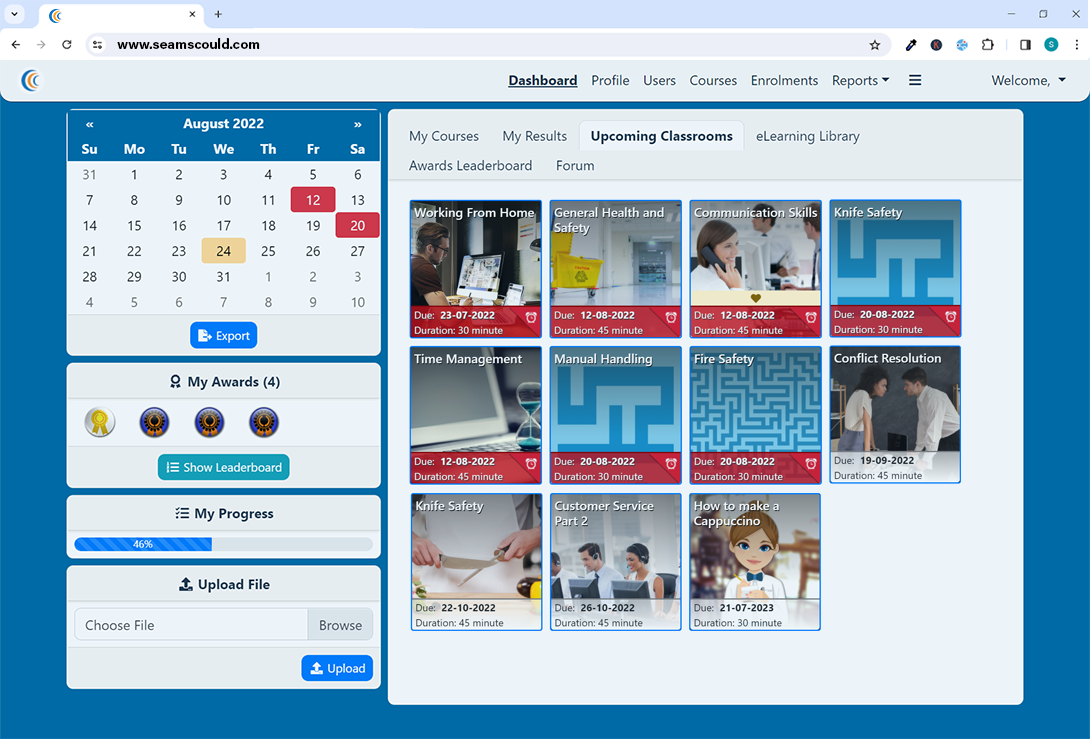Click the Export calendar button
This screenshot has width=1090, height=739.
[224, 335]
